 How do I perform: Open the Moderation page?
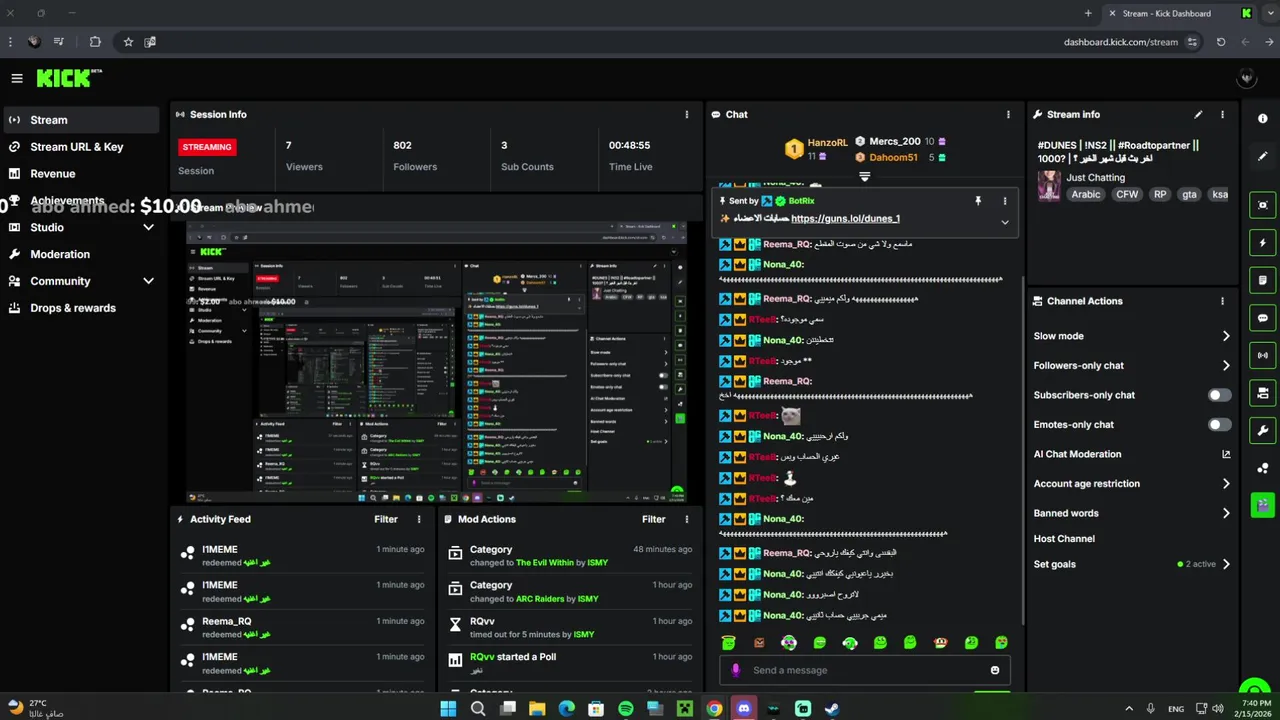(x=80, y=255)
